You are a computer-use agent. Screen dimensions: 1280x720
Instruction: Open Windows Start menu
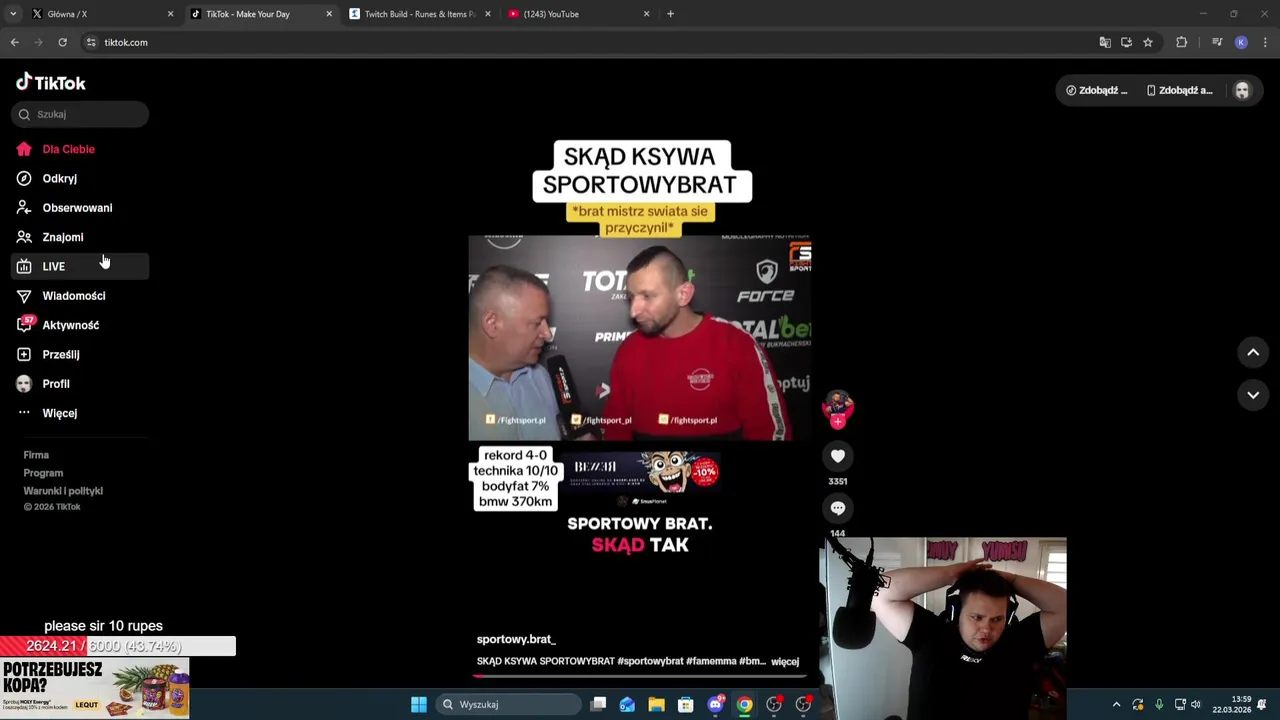419,704
